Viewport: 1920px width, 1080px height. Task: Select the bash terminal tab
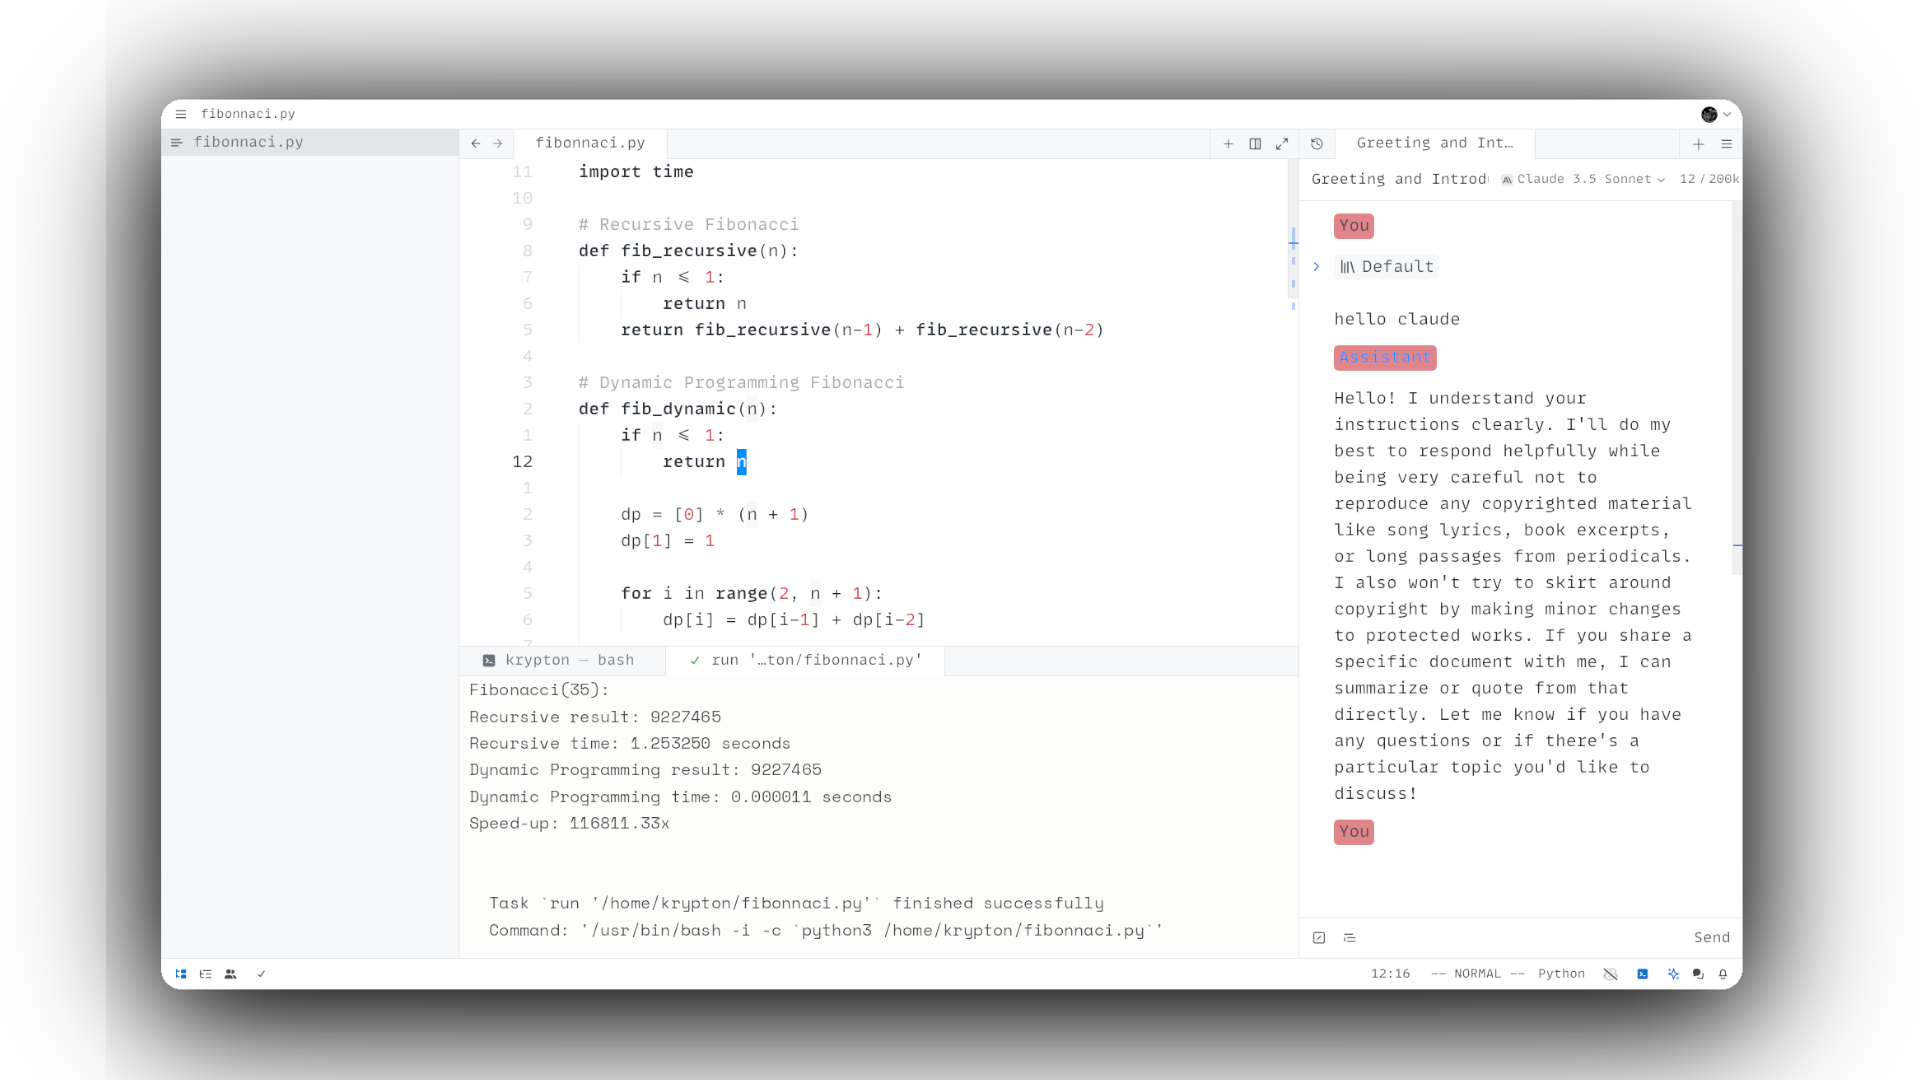[570, 659]
